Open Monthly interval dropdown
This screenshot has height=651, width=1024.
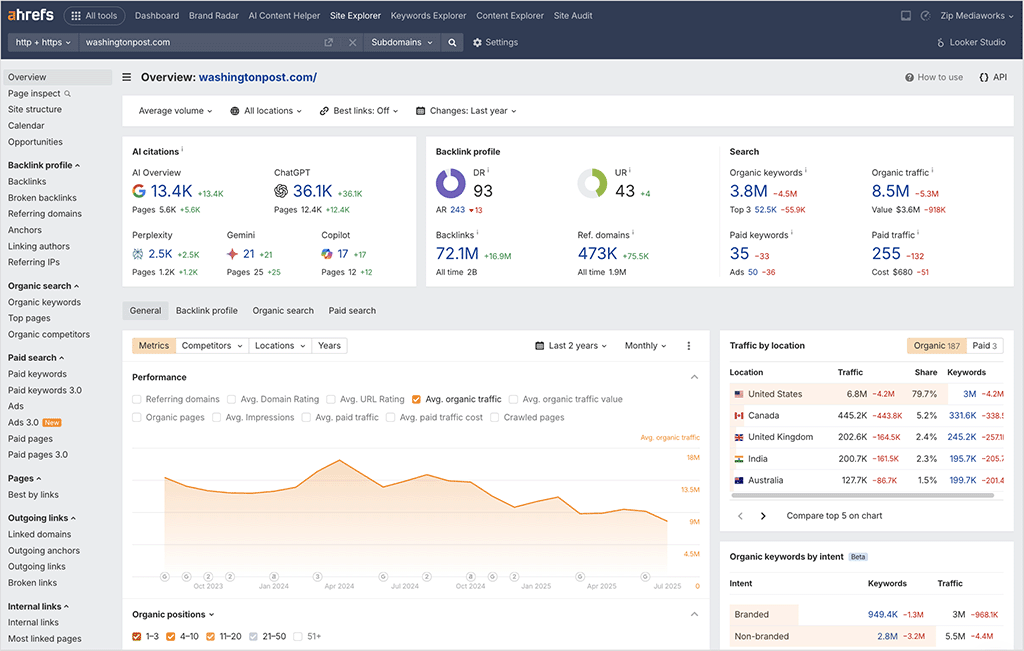click(x=645, y=346)
